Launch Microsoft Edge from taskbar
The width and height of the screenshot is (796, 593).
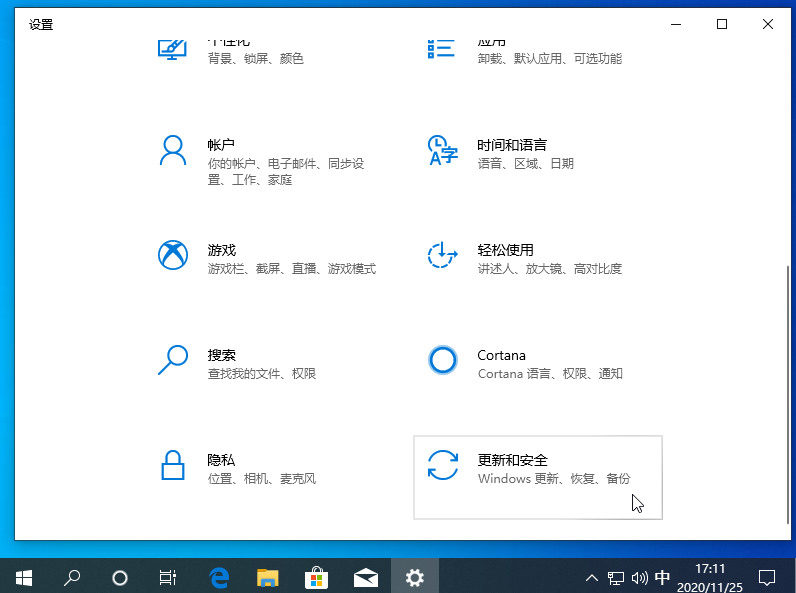[219, 577]
